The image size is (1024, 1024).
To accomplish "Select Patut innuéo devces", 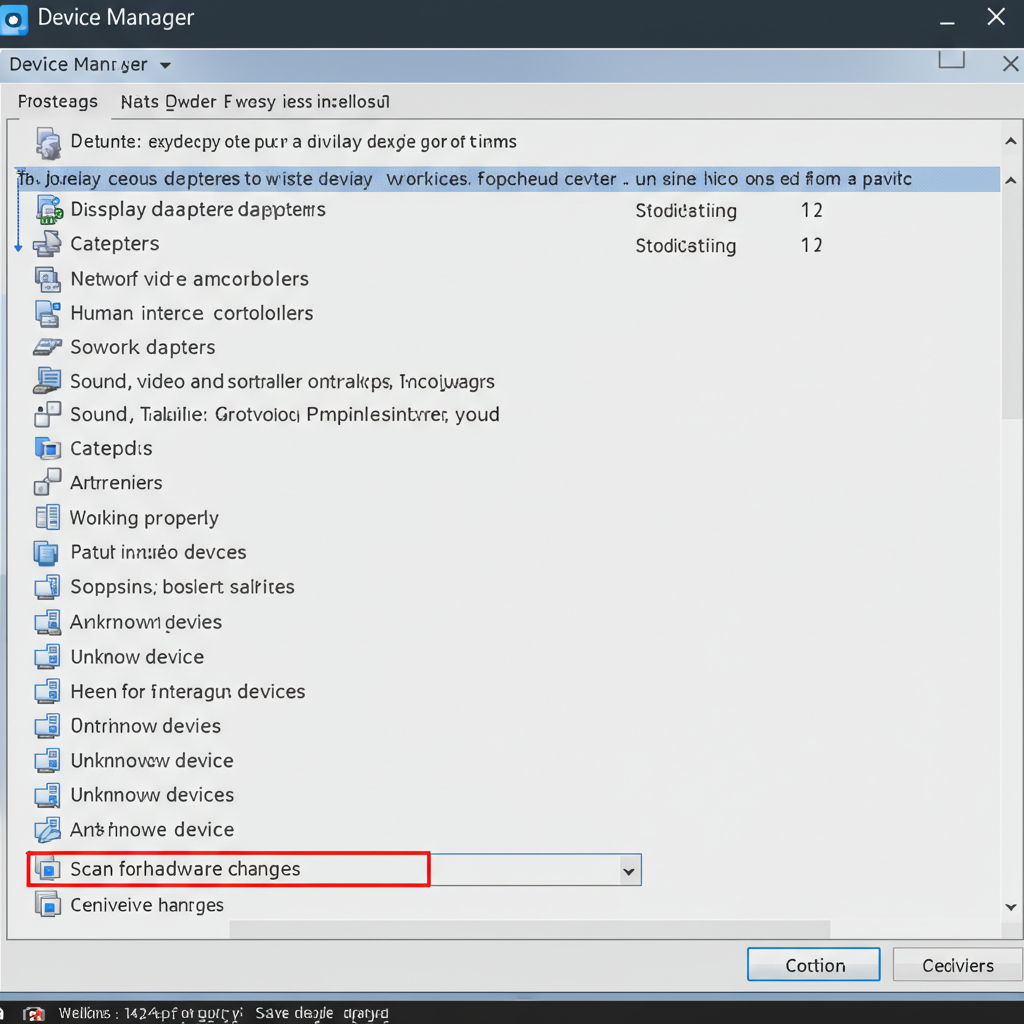I will 158,552.
